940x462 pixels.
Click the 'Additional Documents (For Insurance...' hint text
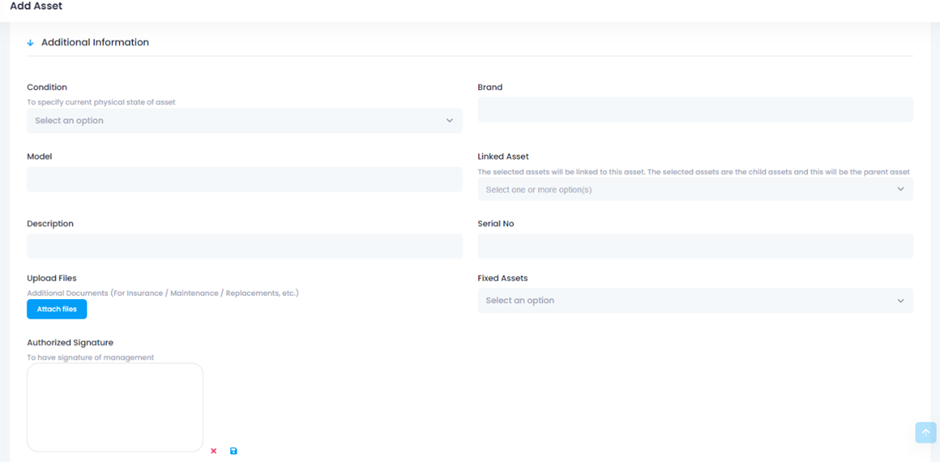click(163, 293)
